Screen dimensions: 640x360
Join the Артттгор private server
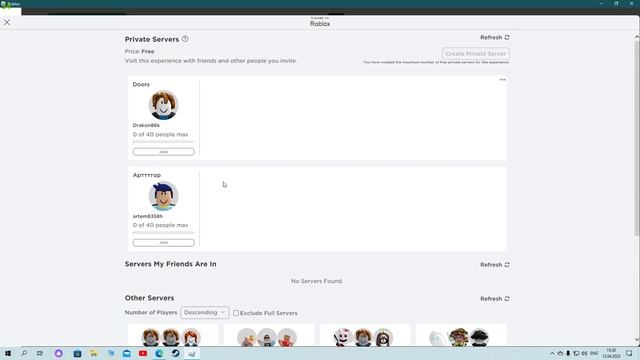tap(163, 243)
